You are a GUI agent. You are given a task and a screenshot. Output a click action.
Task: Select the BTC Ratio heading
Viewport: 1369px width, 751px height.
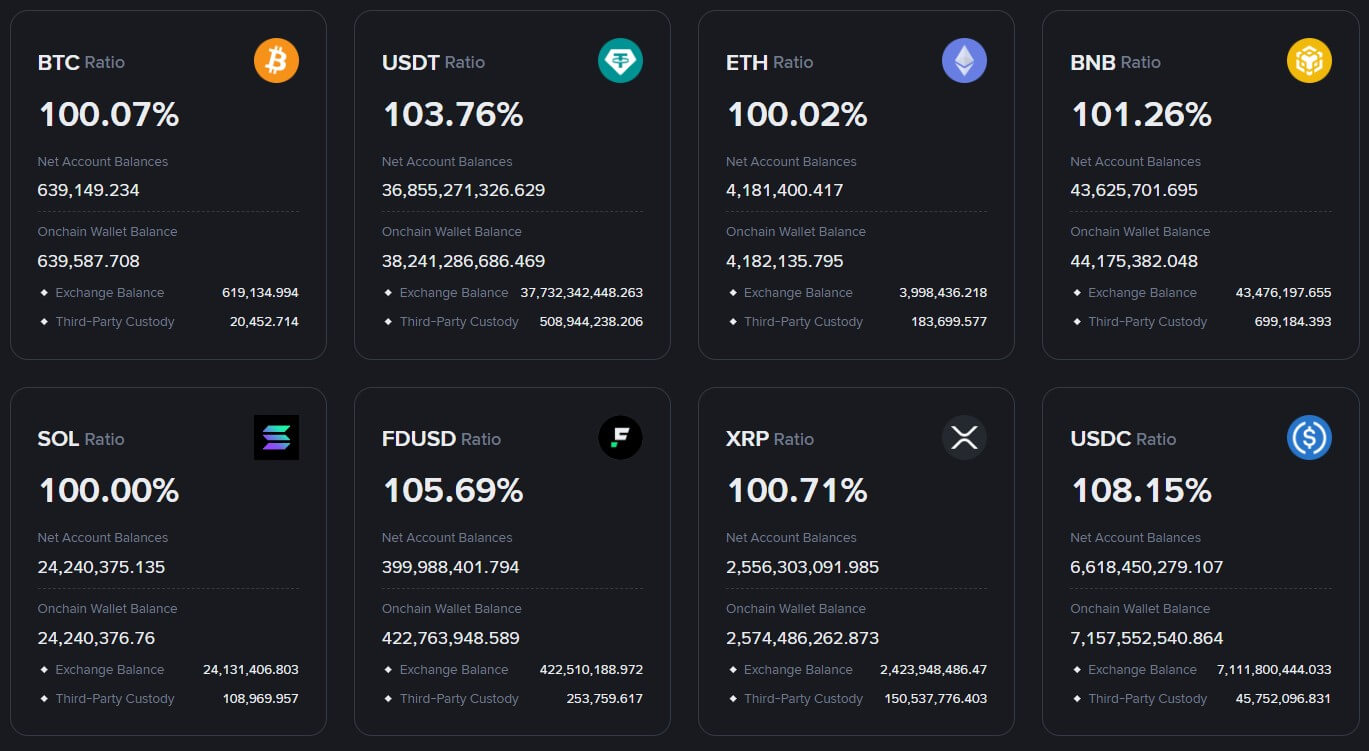click(x=81, y=62)
